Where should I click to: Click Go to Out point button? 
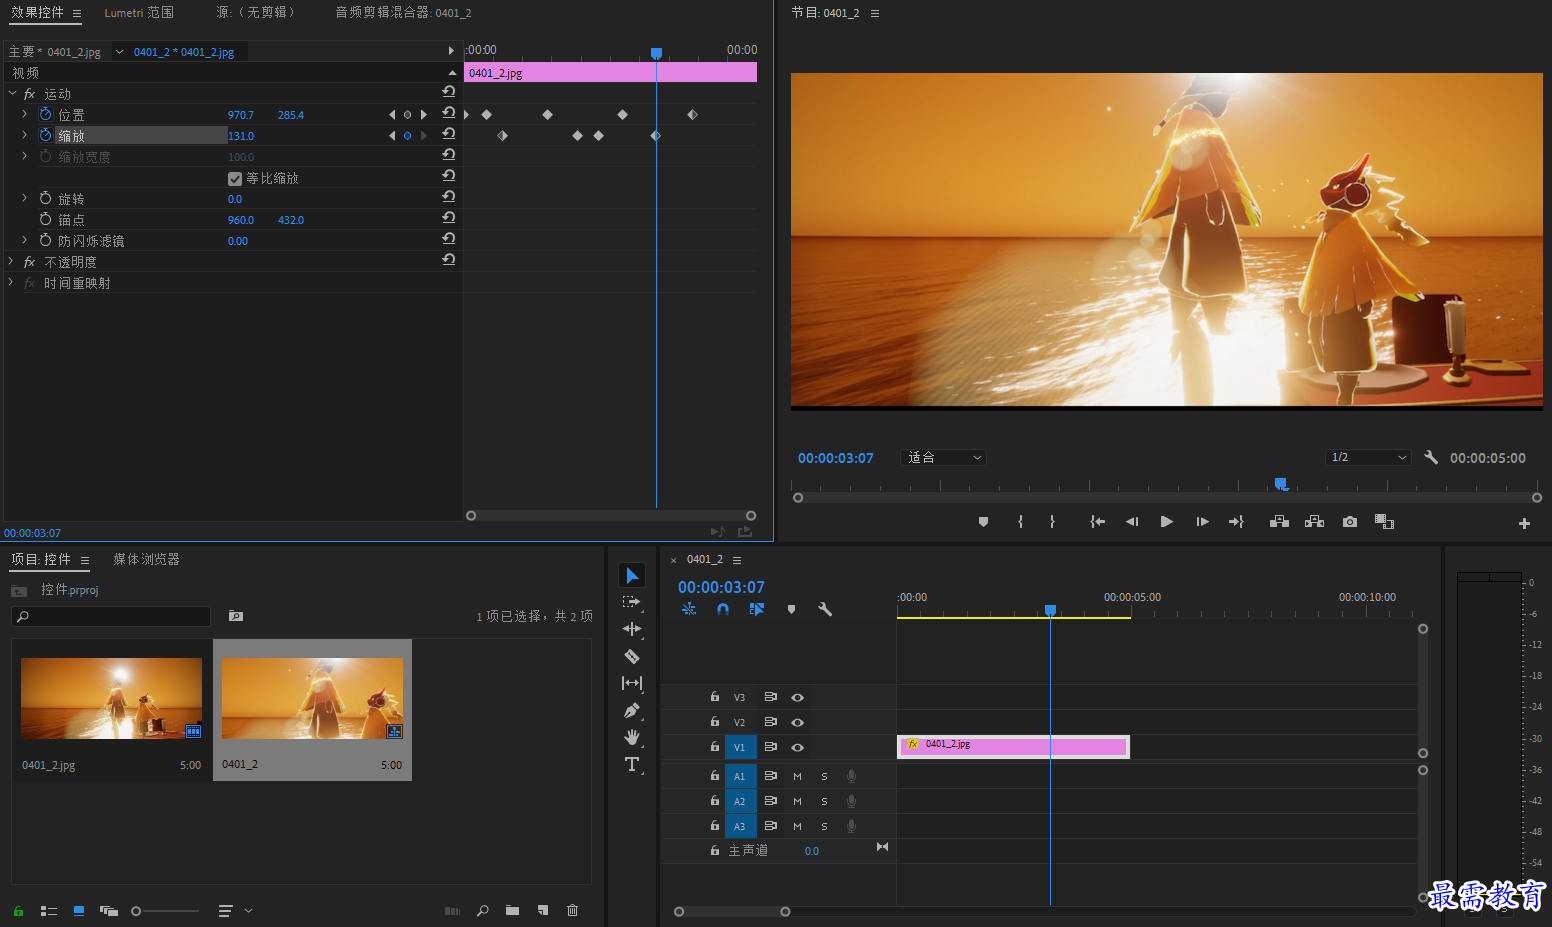1236,522
